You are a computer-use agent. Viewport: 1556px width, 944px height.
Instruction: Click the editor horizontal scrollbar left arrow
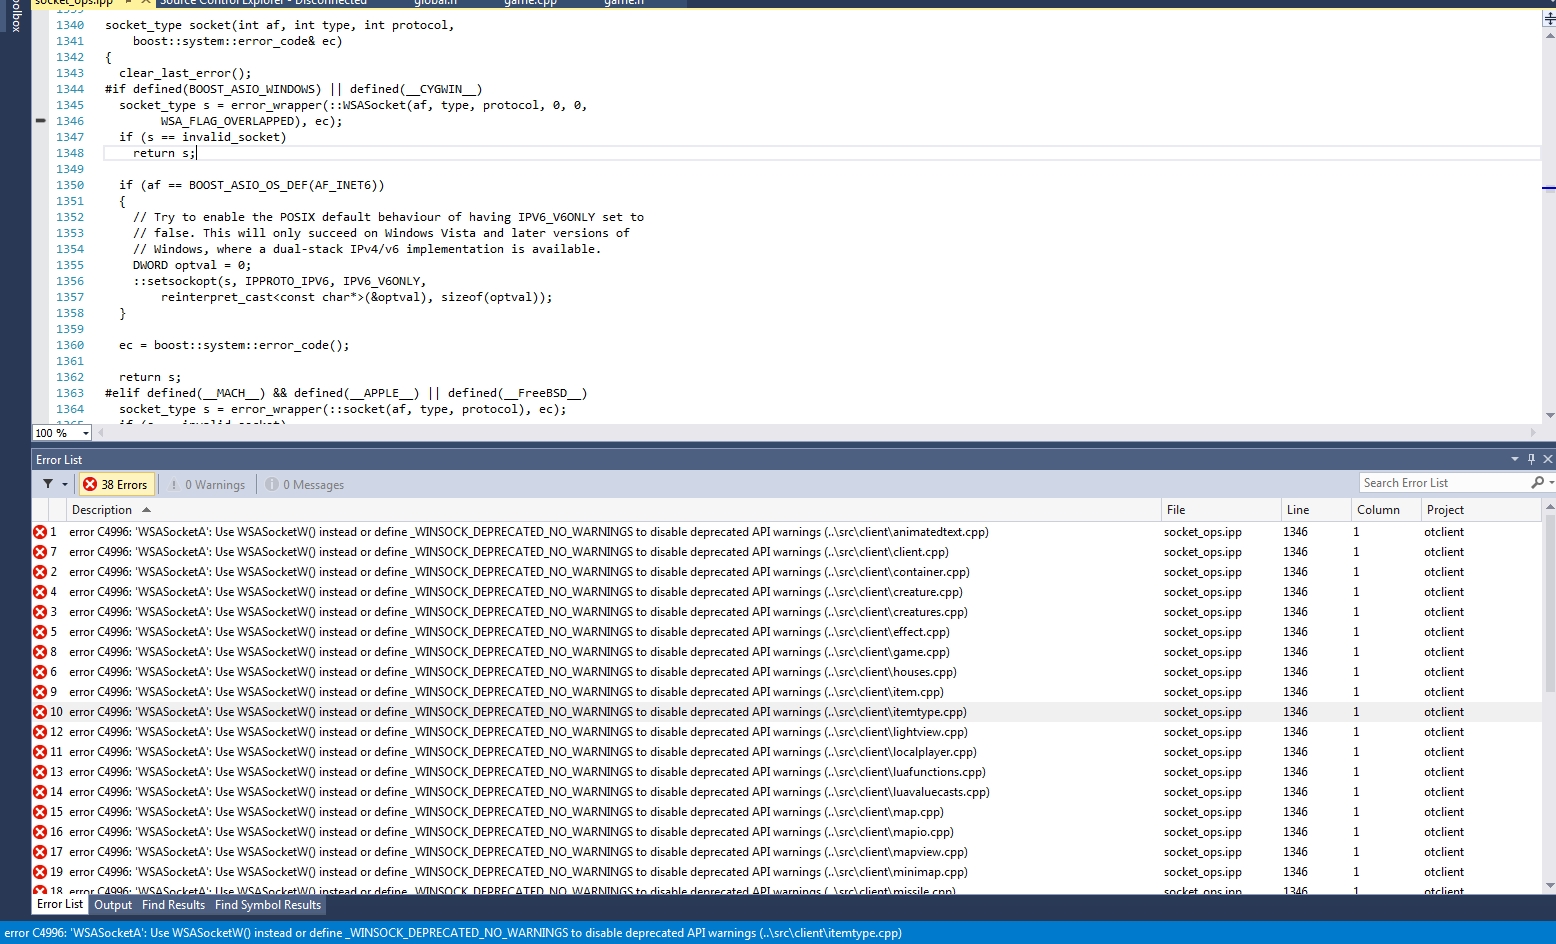pos(101,433)
